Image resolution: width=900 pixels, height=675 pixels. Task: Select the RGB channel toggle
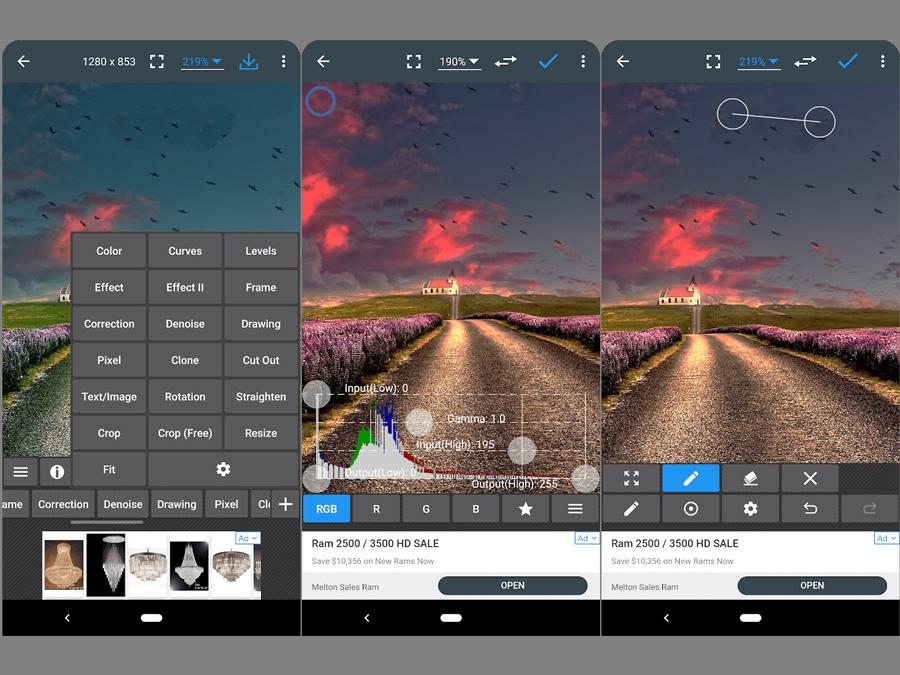click(x=326, y=508)
